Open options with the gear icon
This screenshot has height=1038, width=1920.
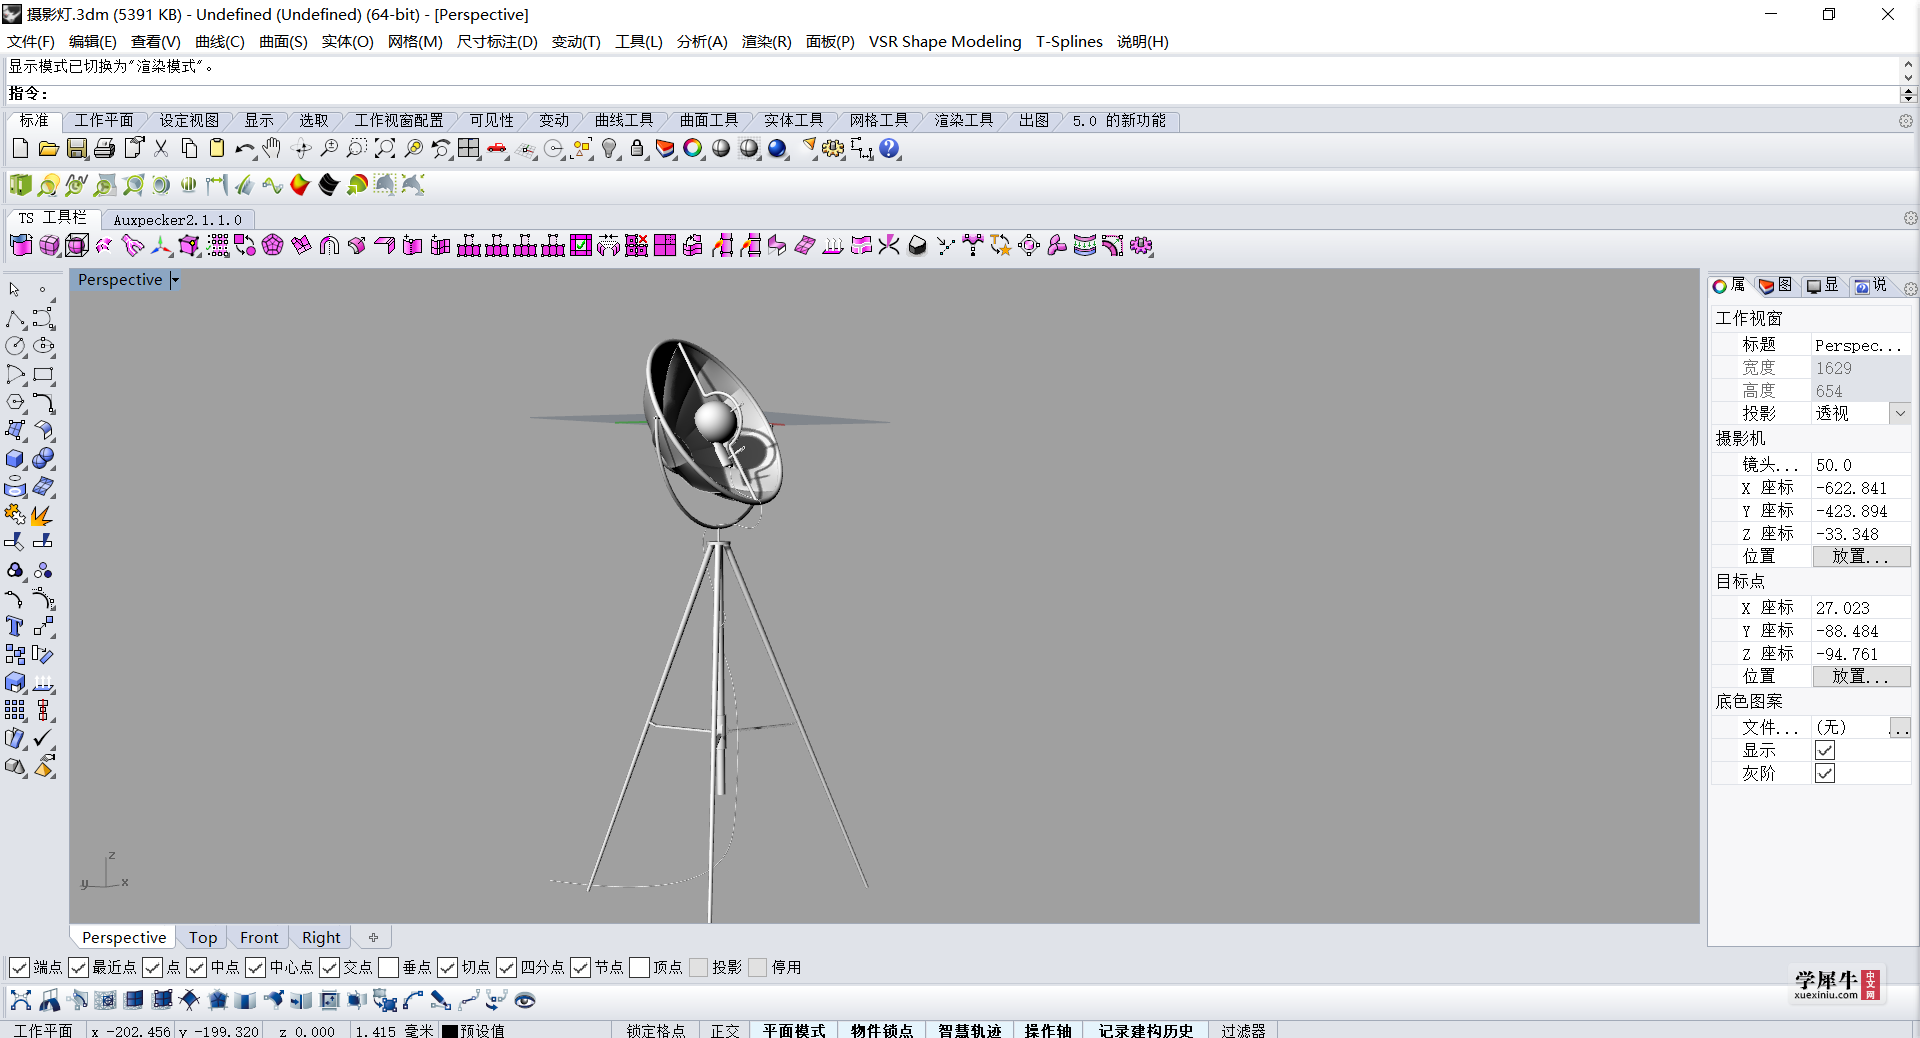(834, 149)
